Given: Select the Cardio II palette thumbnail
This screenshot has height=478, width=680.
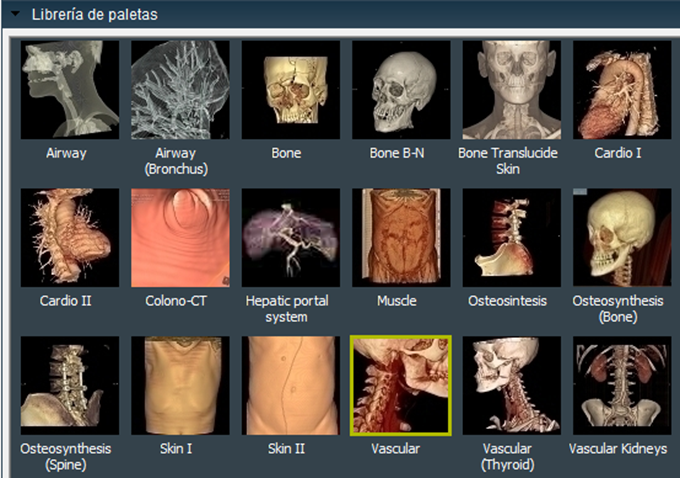Looking at the screenshot, I should point(70,238).
